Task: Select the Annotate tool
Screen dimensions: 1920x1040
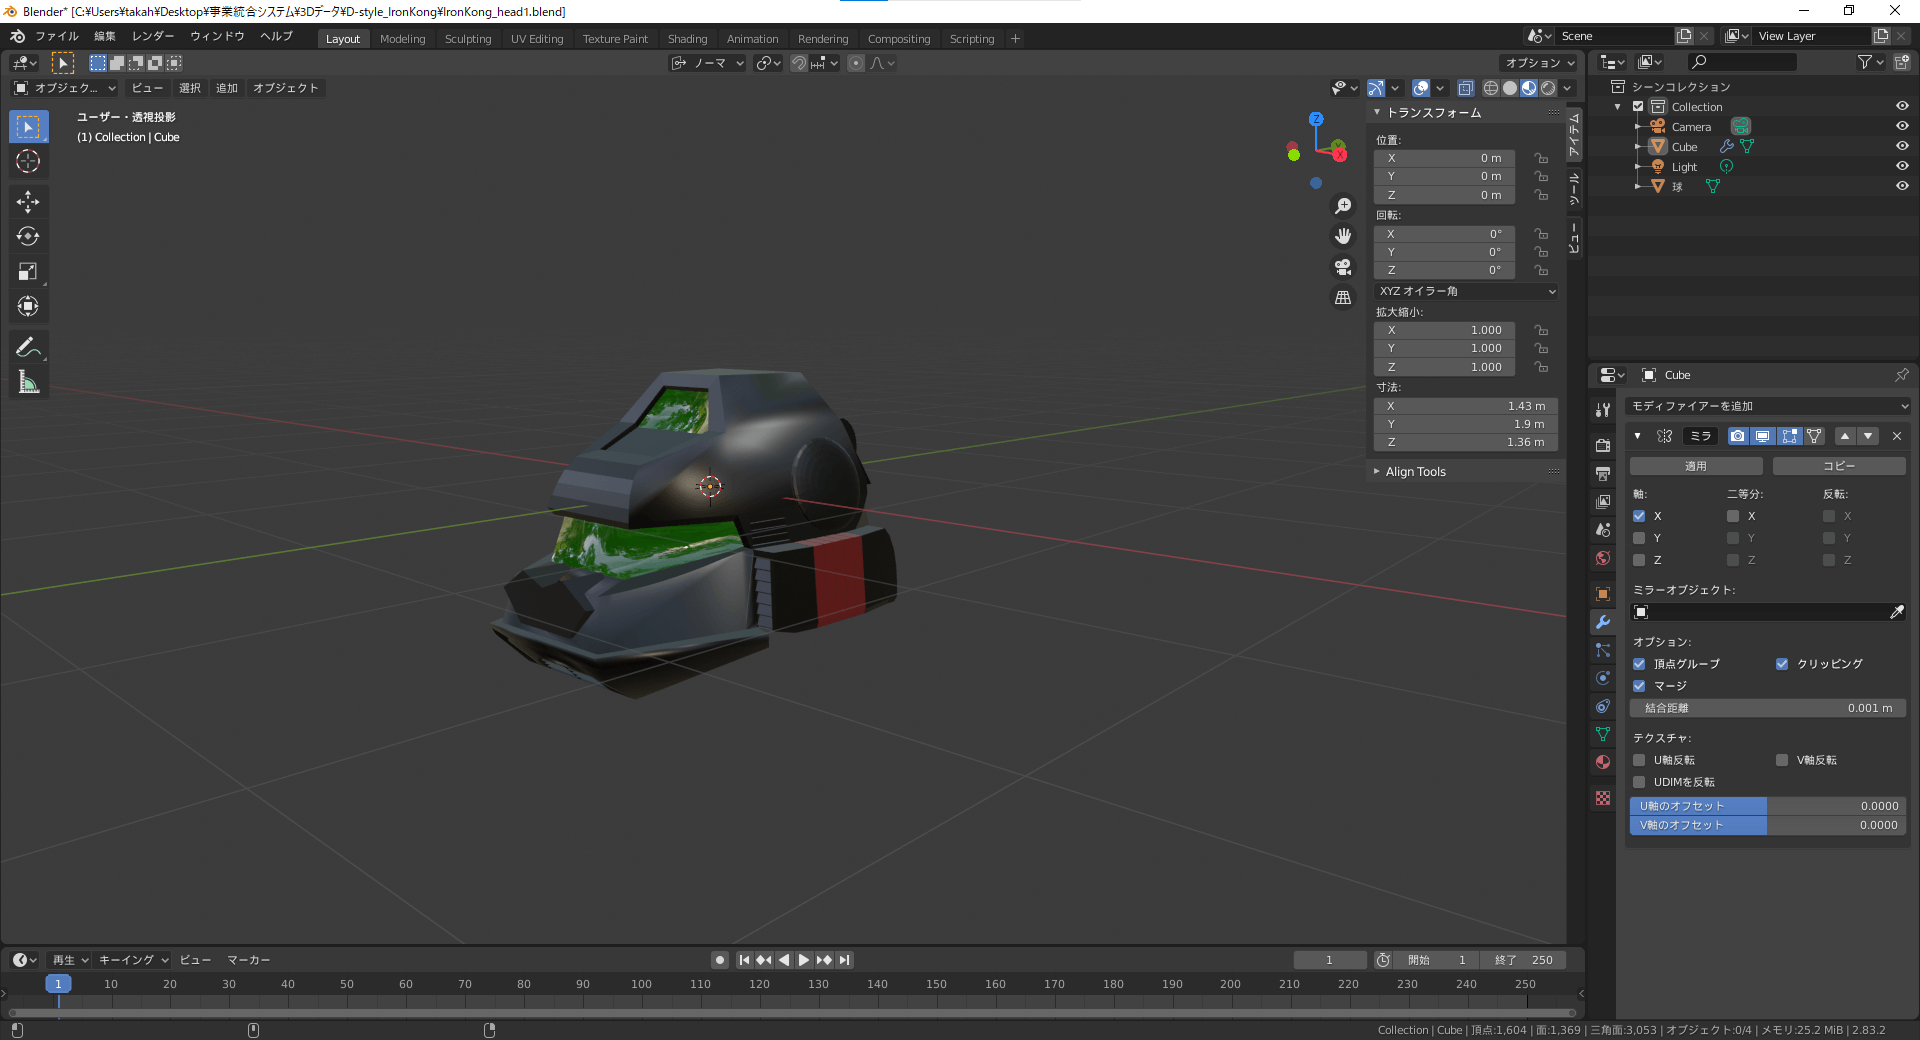Action: 28,346
